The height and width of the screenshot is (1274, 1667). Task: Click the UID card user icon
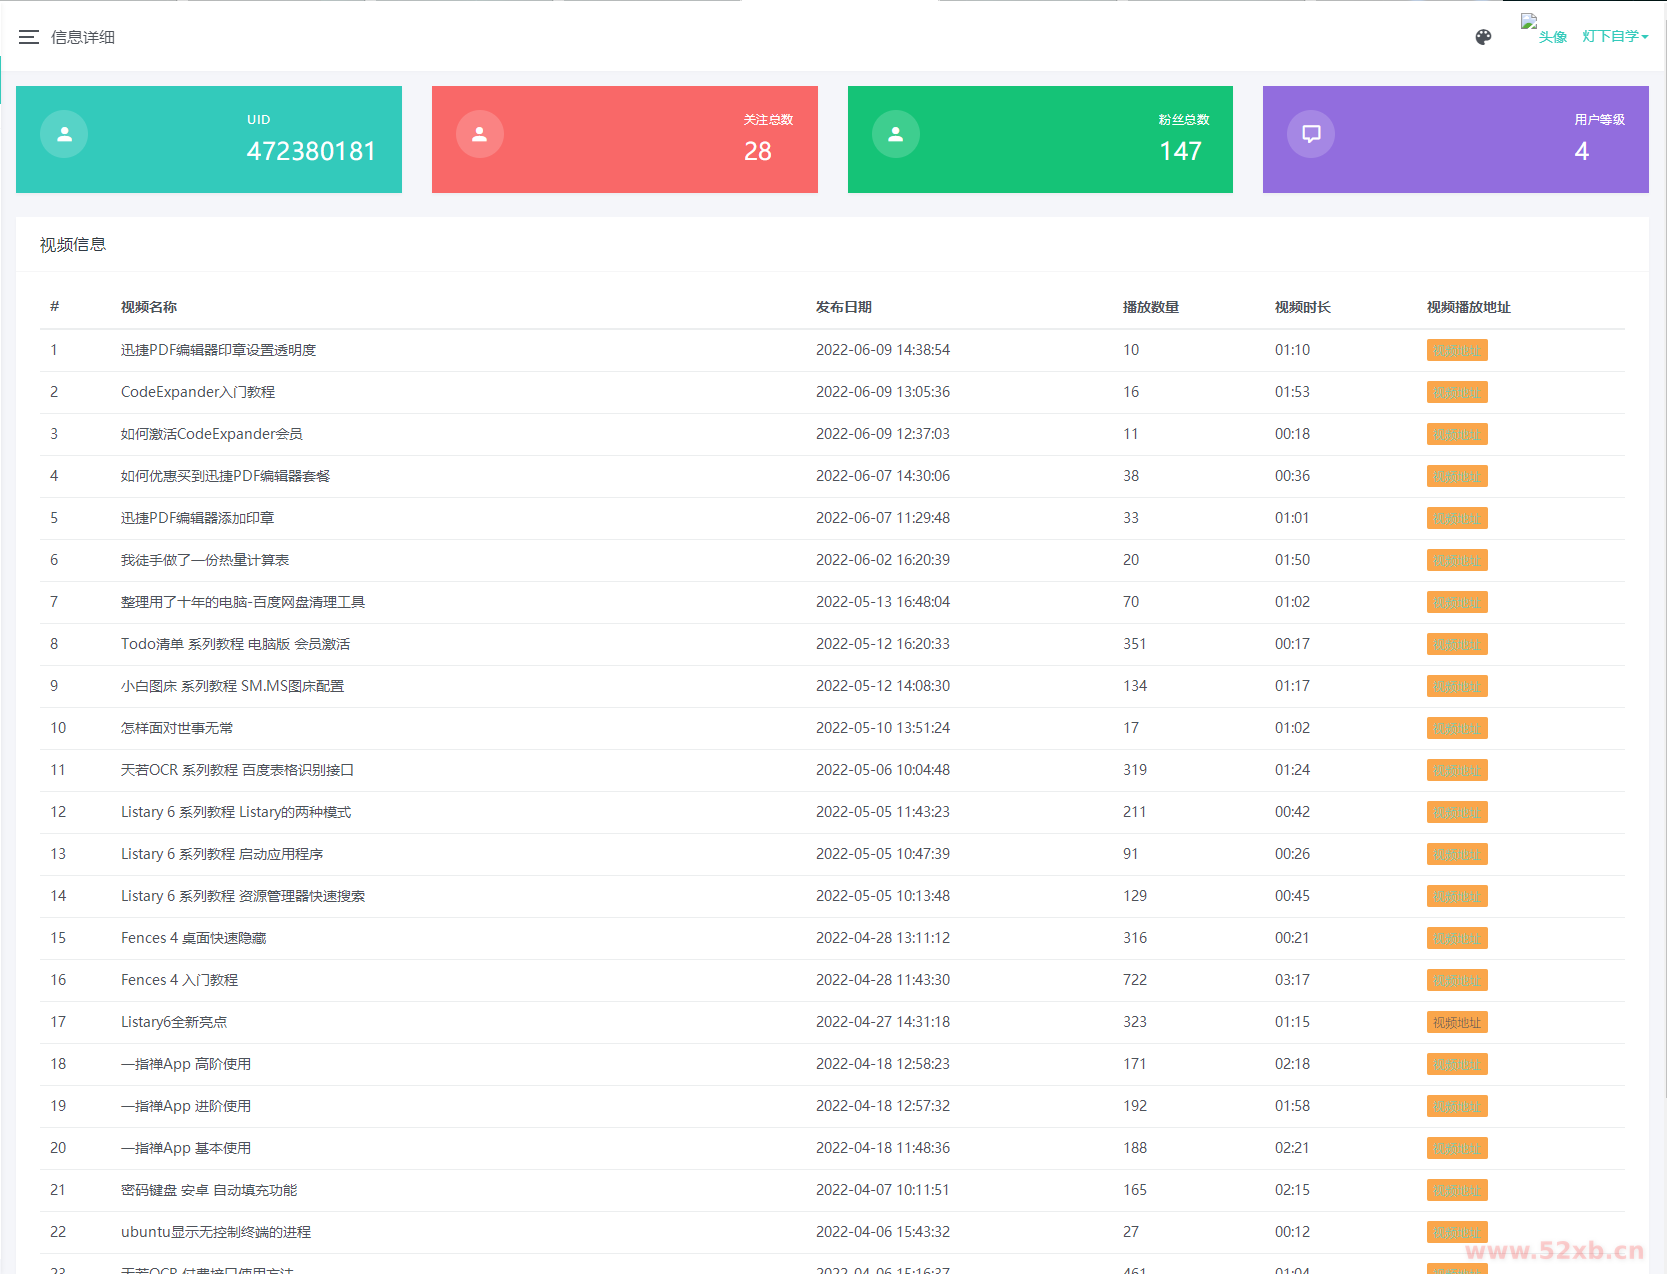(64, 134)
